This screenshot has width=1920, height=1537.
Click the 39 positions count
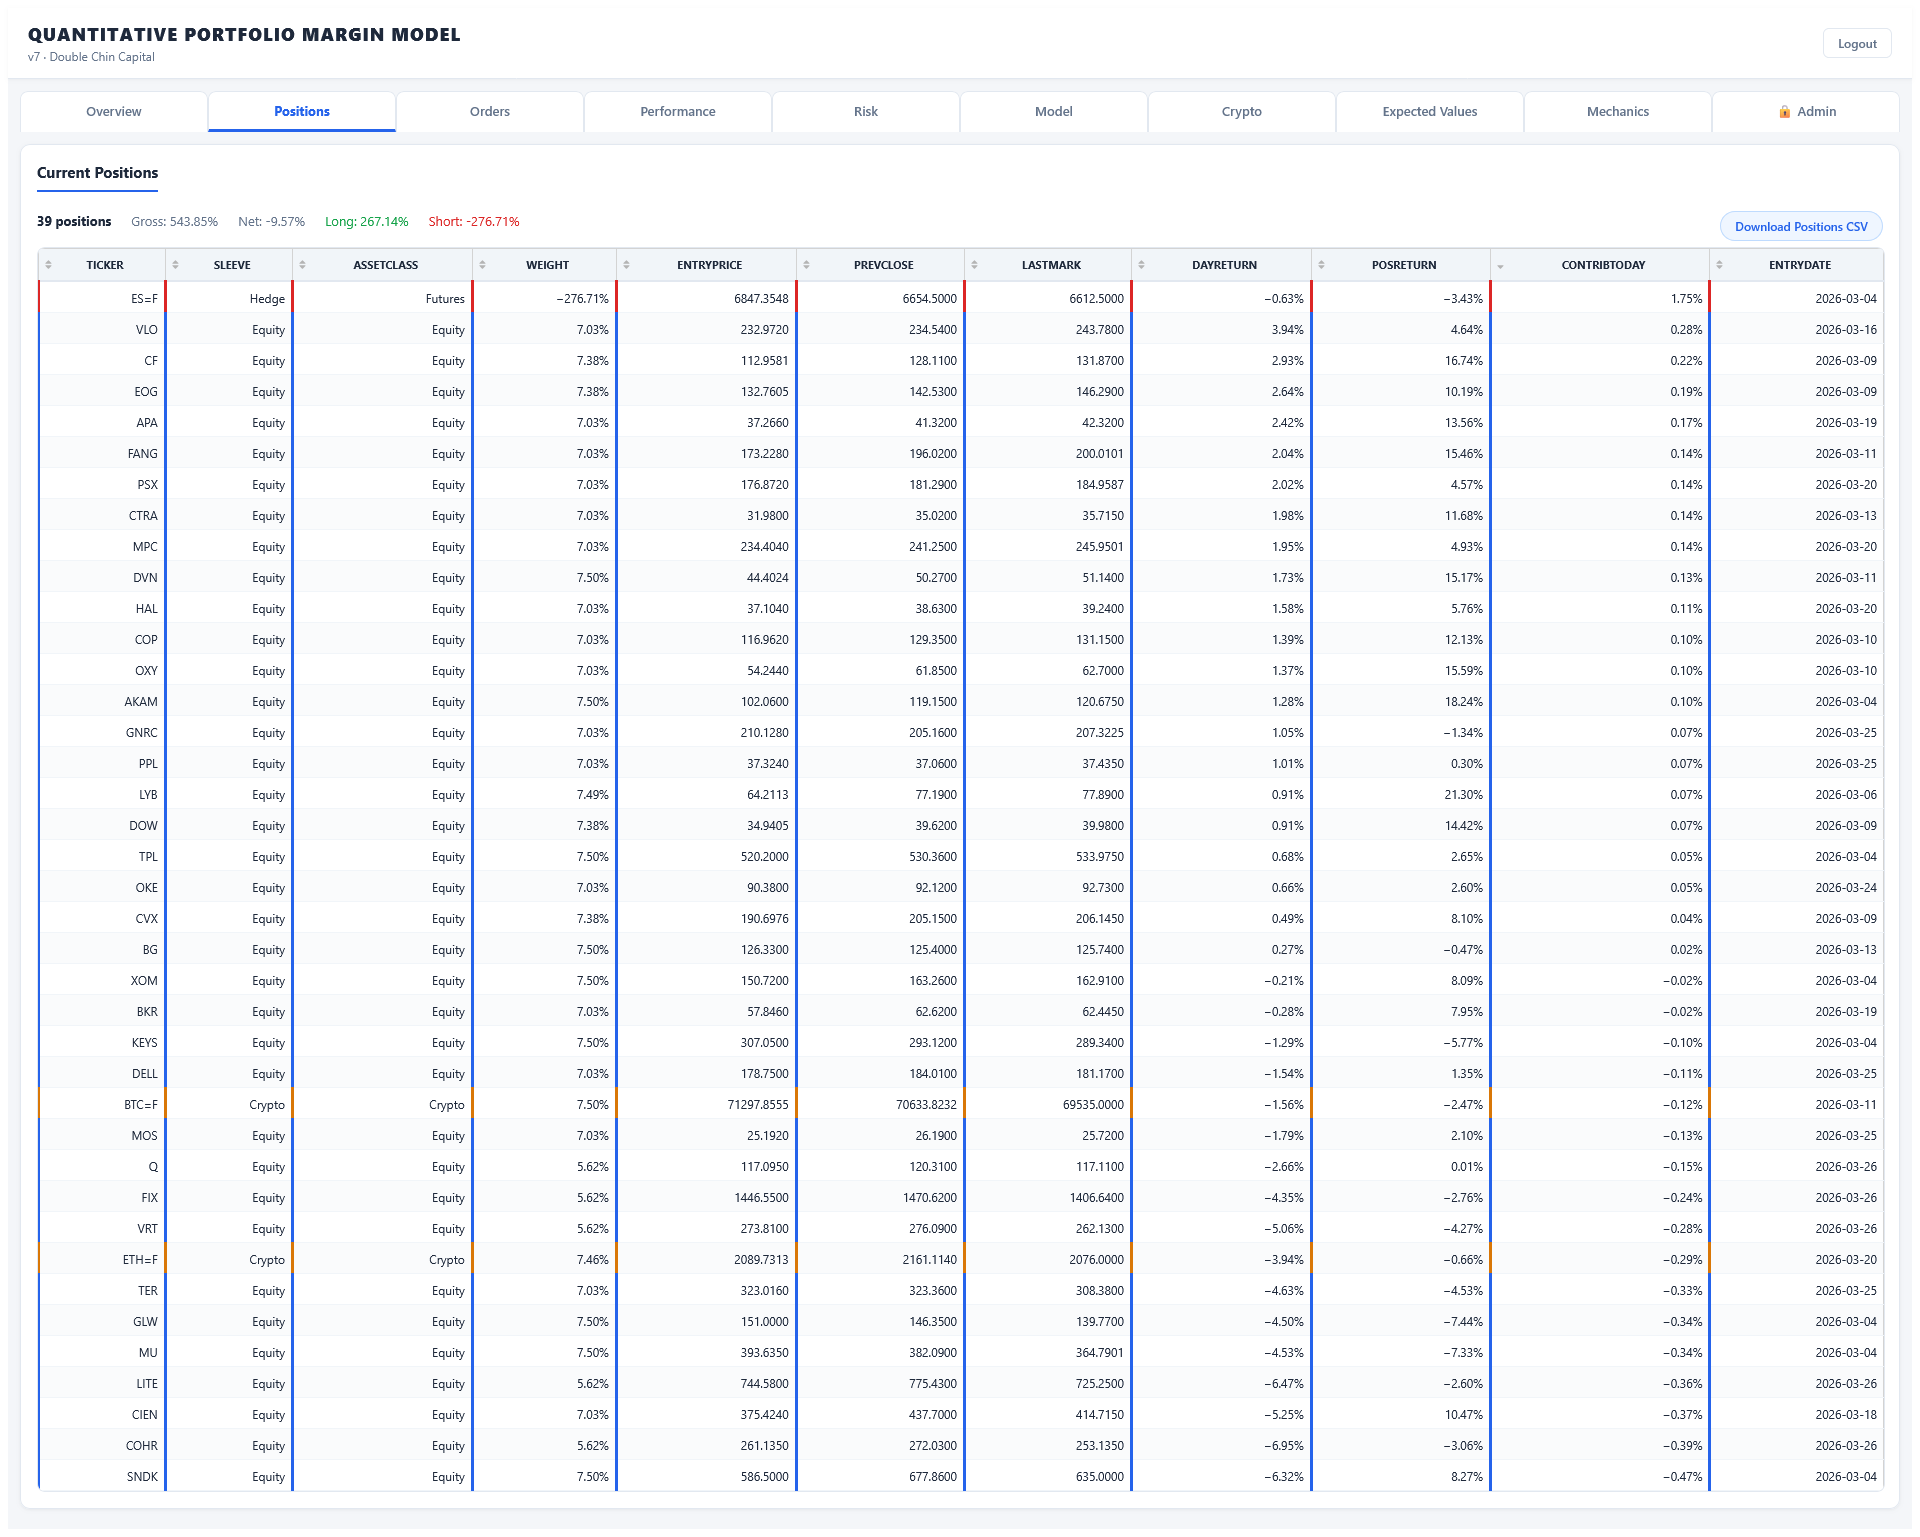(74, 222)
